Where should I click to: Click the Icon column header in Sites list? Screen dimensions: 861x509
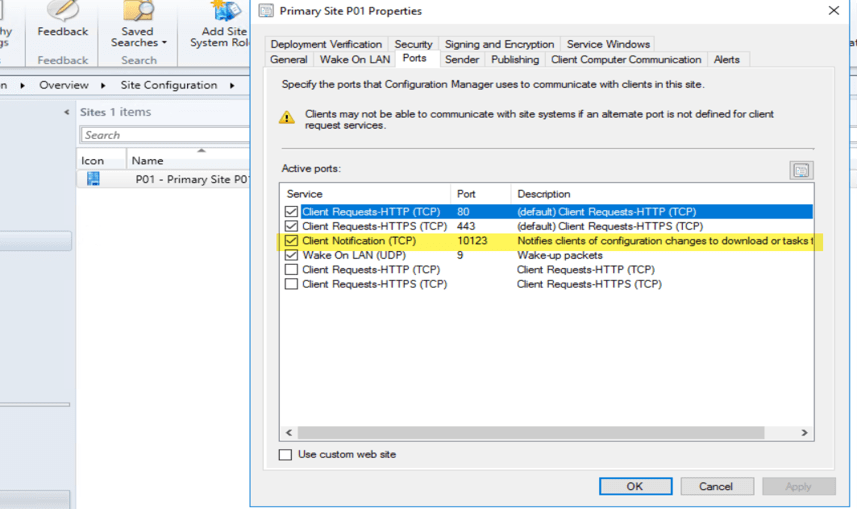click(x=102, y=160)
